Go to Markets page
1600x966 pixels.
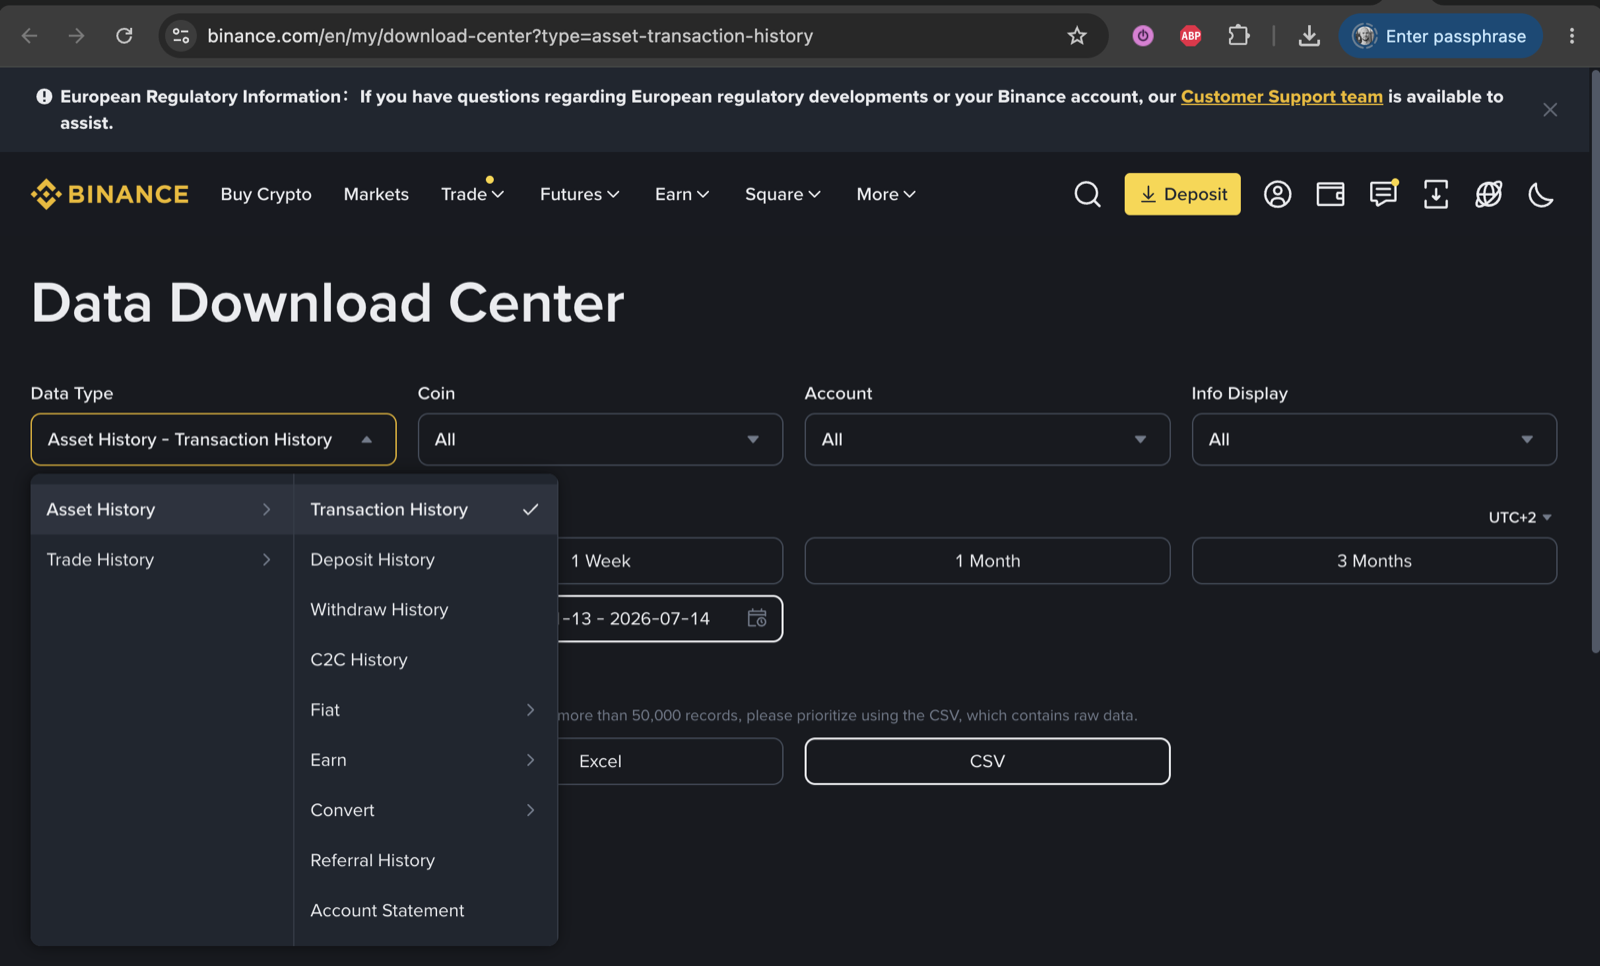click(376, 194)
